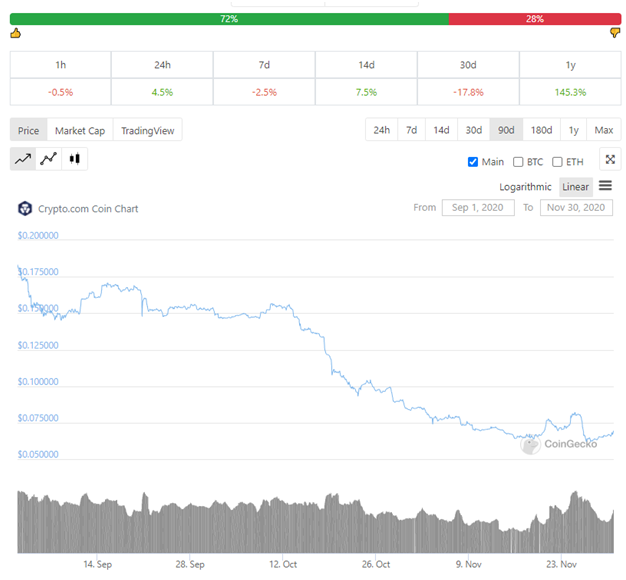Click the 28. Sep date axis label
Viewport: 626px width, 580px height.
tap(190, 564)
